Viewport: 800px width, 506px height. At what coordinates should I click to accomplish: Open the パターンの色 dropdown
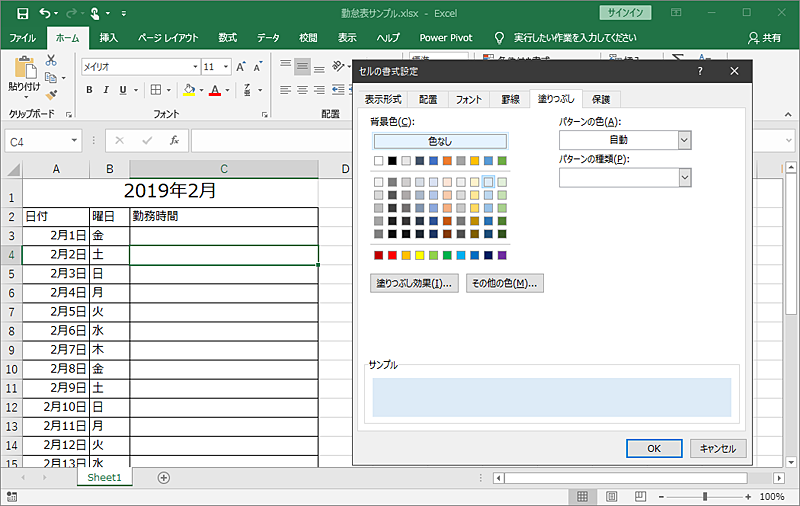coord(684,141)
